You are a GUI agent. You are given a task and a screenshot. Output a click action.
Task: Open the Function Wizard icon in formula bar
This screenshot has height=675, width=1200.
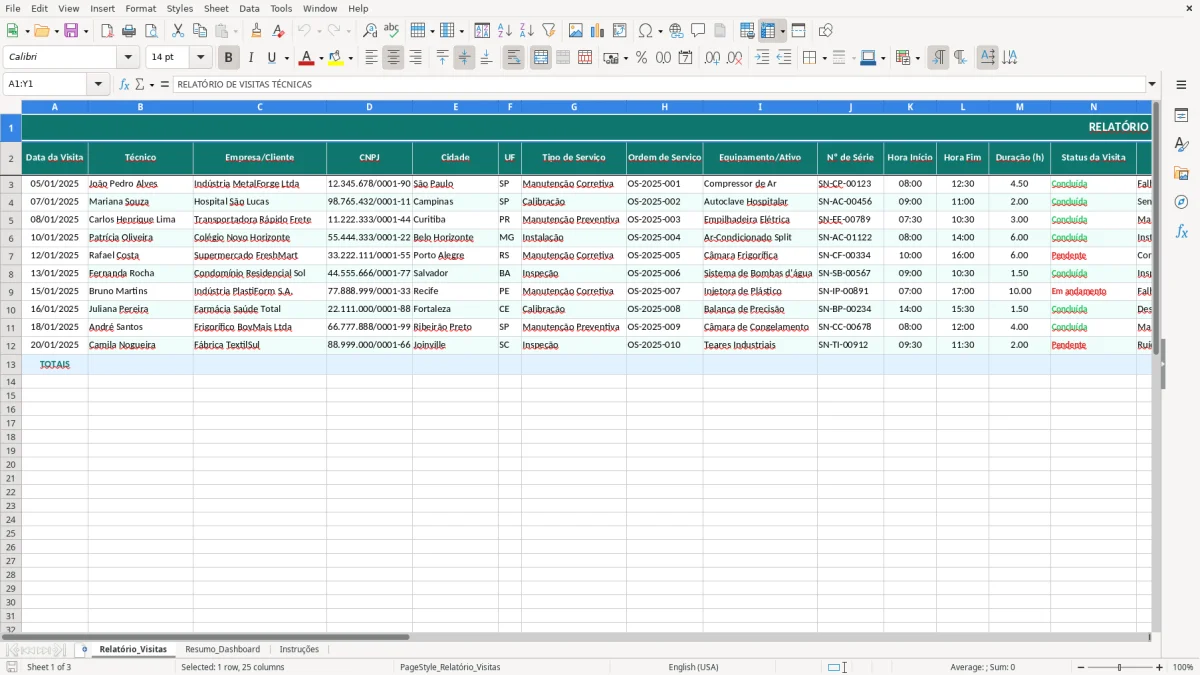point(124,84)
